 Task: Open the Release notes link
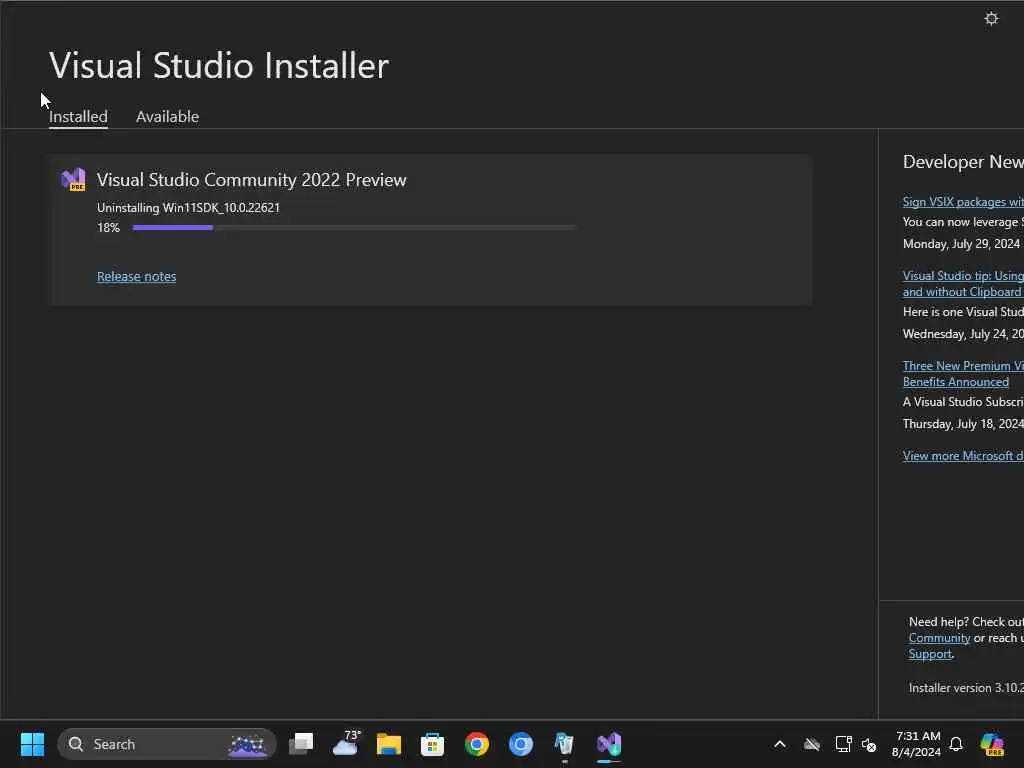coord(136,276)
